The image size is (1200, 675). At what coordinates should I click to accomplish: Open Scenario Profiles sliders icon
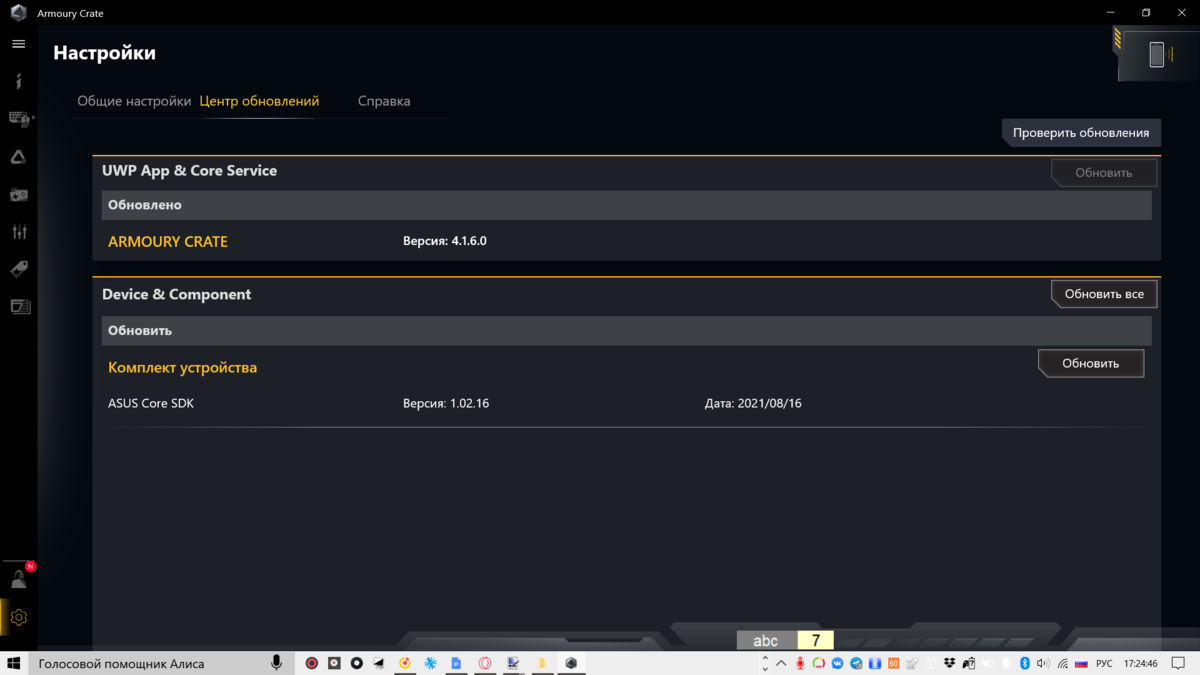(x=19, y=232)
